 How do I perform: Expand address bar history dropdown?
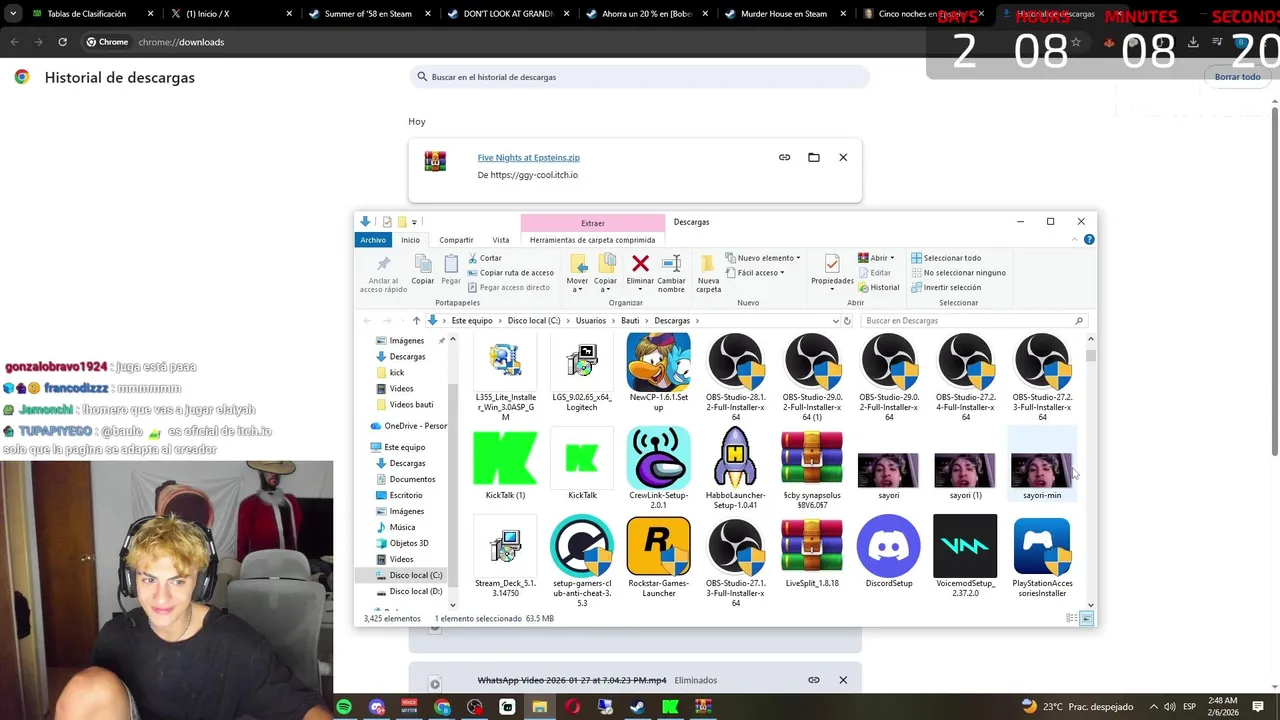tap(835, 321)
